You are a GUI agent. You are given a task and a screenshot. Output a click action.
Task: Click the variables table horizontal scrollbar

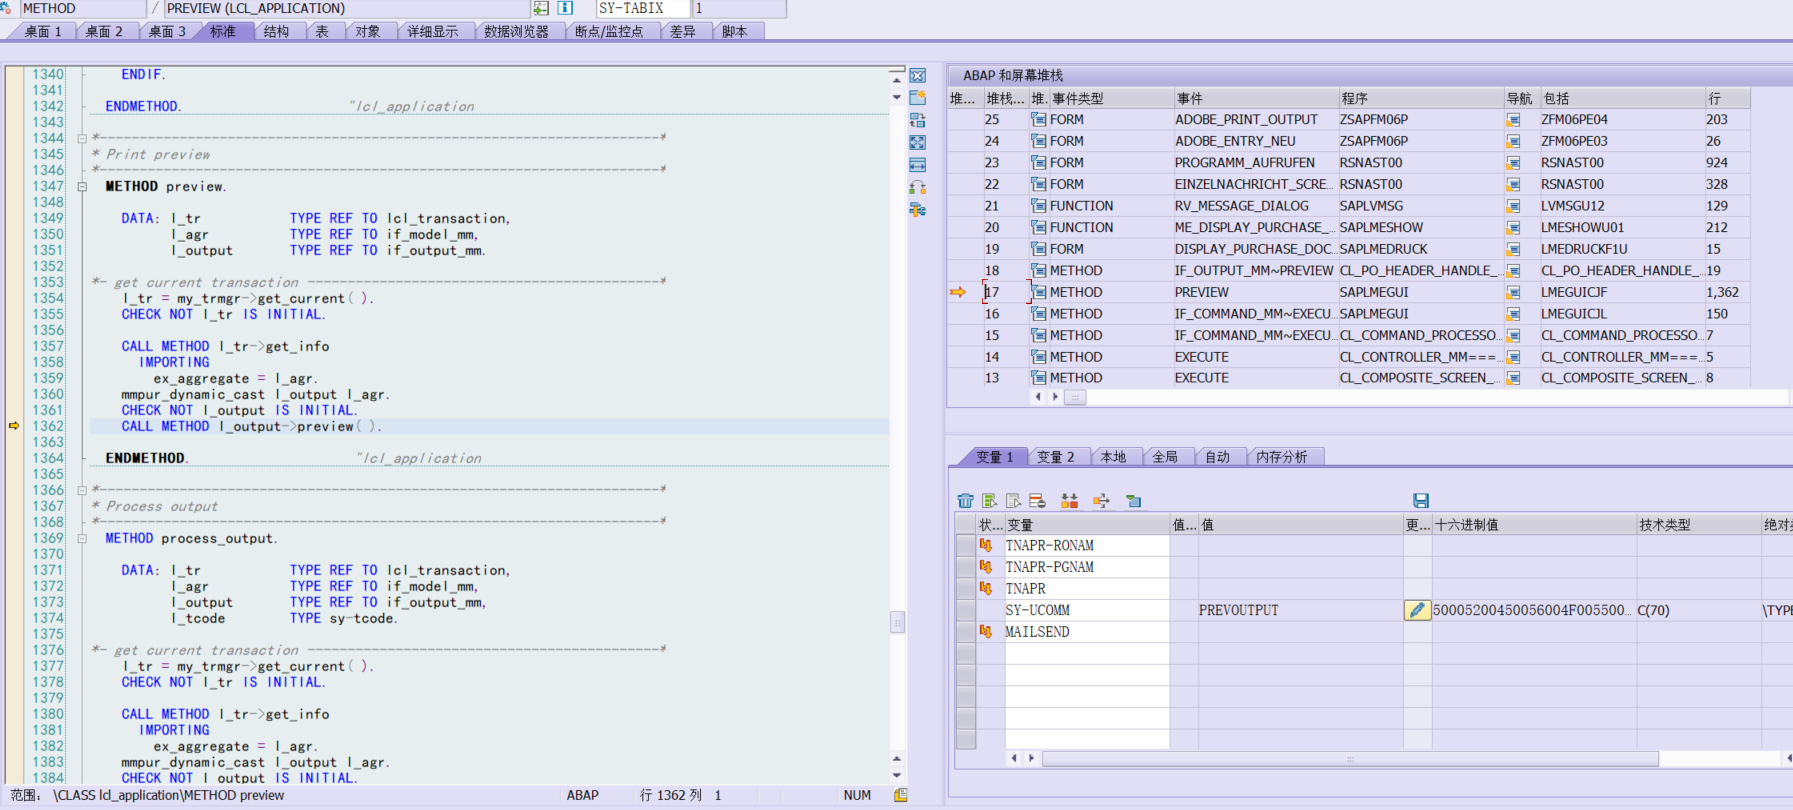point(1349,759)
